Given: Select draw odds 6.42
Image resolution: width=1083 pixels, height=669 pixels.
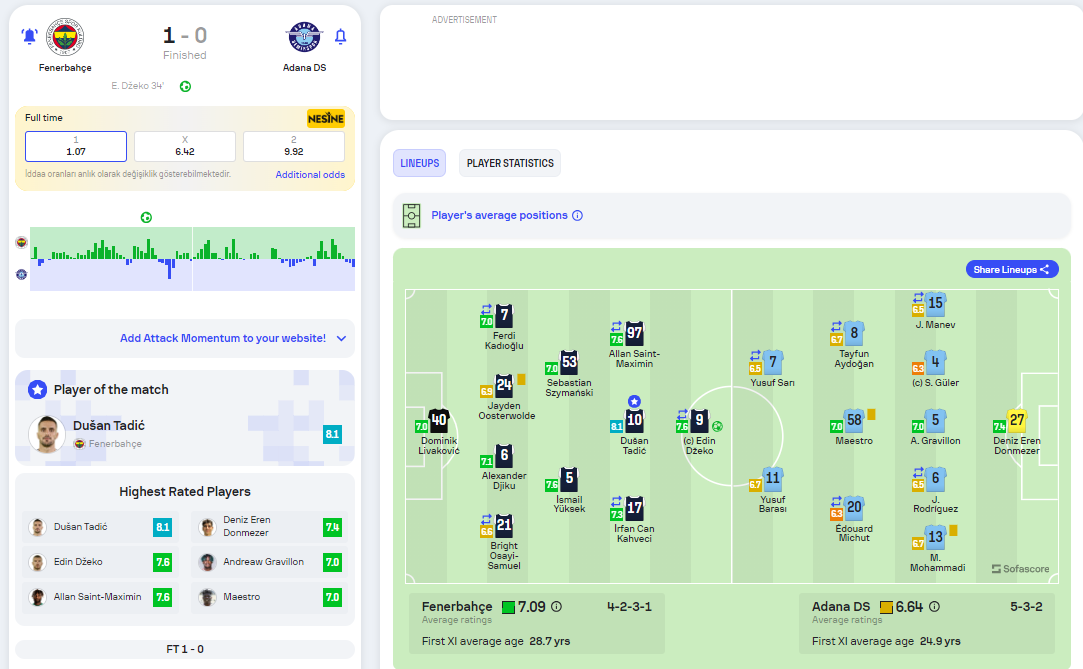Looking at the screenshot, I should click(185, 146).
